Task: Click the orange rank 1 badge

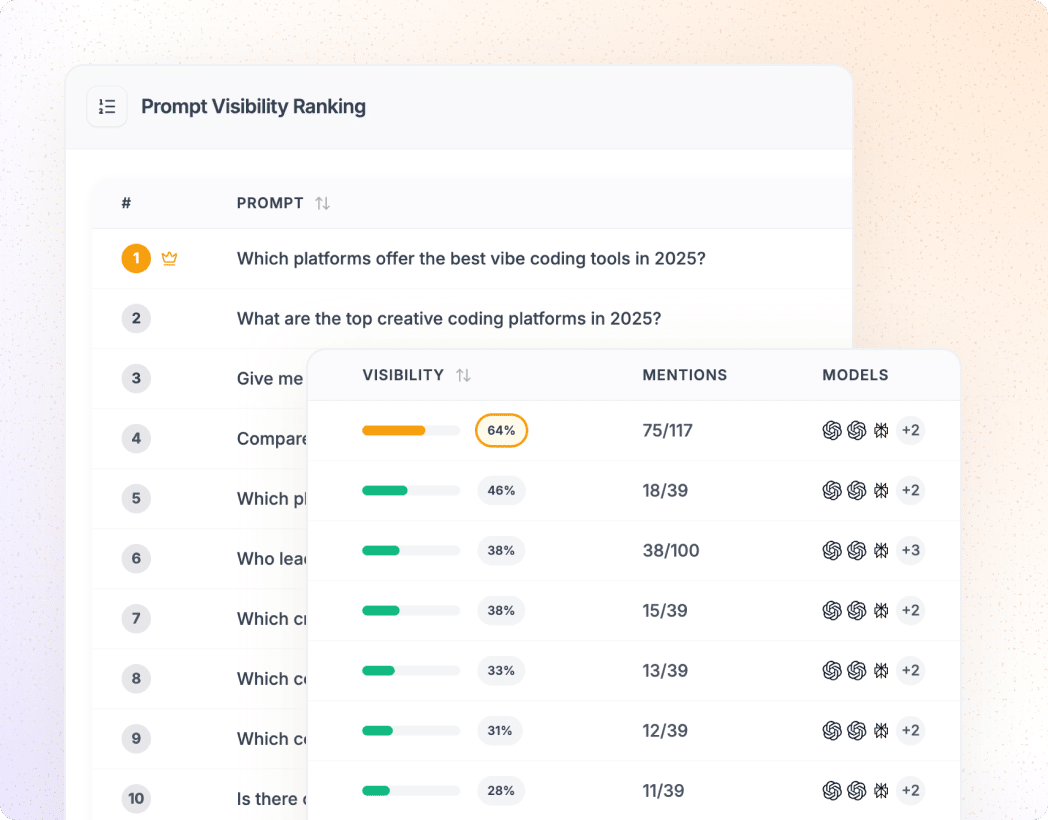Action: 136,259
